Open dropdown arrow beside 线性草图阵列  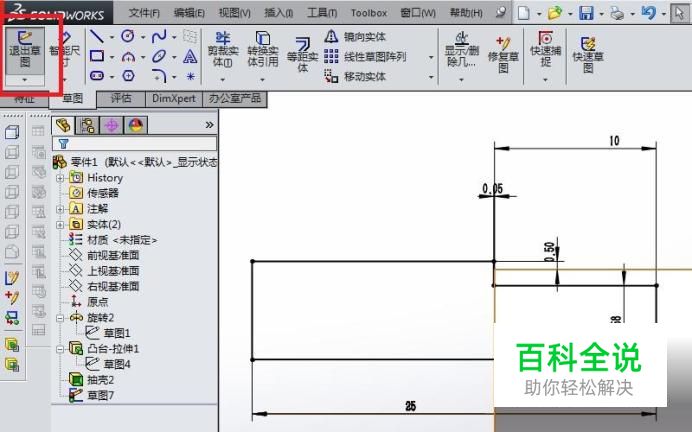(431, 57)
